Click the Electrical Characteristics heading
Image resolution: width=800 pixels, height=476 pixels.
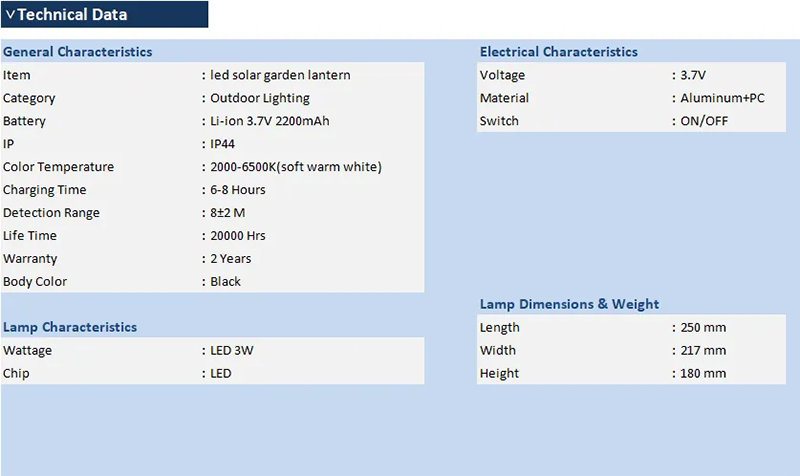(559, 52)
